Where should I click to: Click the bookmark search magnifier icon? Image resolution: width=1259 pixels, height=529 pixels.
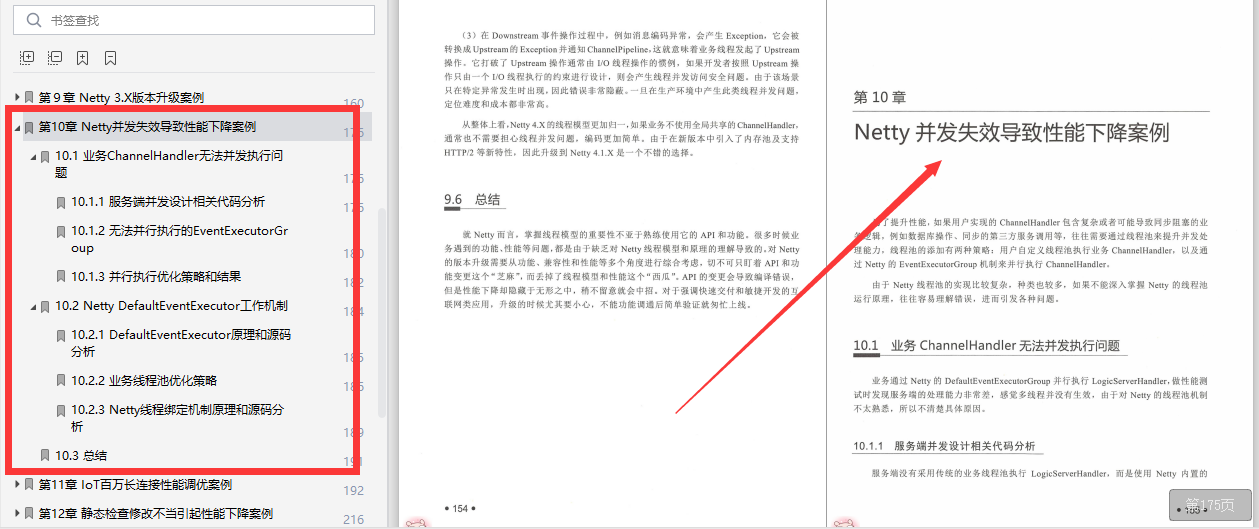34,20
